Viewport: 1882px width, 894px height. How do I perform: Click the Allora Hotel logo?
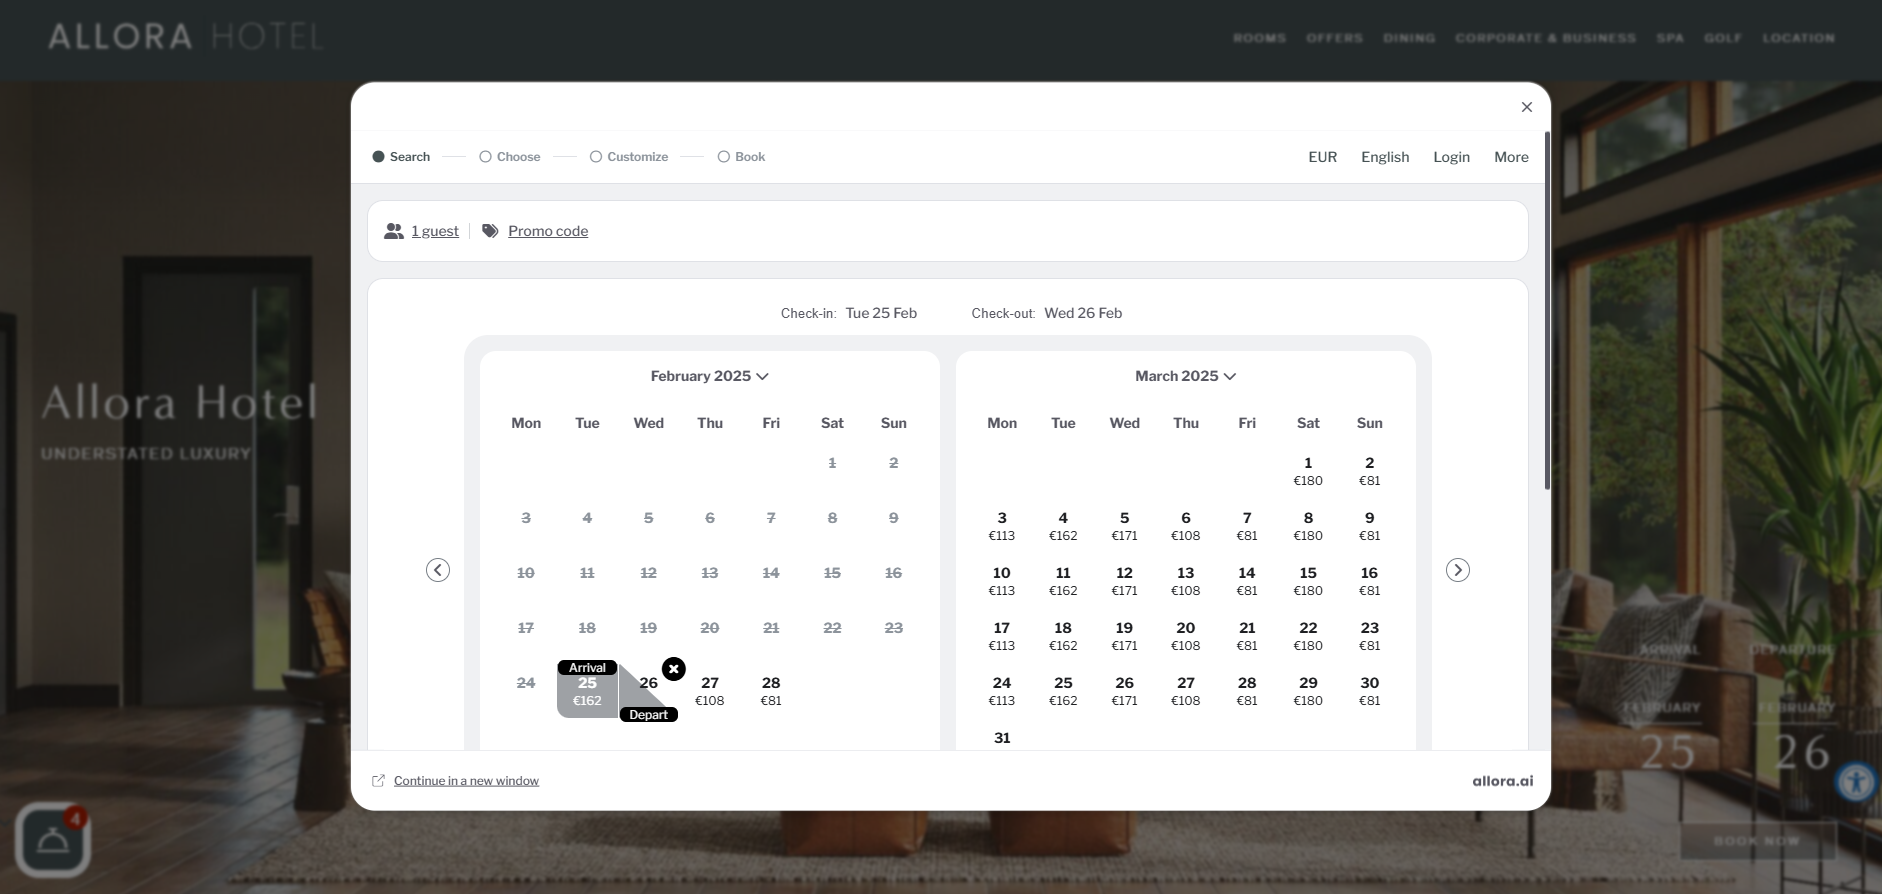point(186,38)
